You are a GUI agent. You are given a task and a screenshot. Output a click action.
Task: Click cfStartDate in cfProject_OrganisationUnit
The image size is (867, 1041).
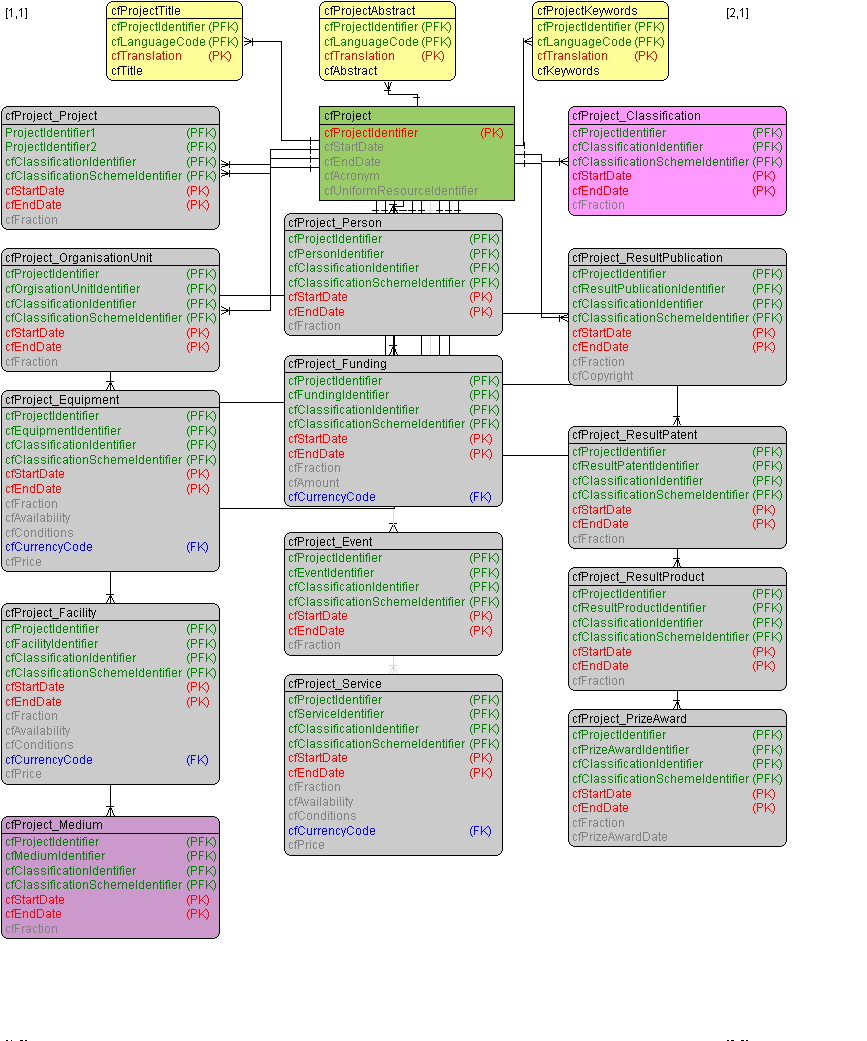(35, 333)
